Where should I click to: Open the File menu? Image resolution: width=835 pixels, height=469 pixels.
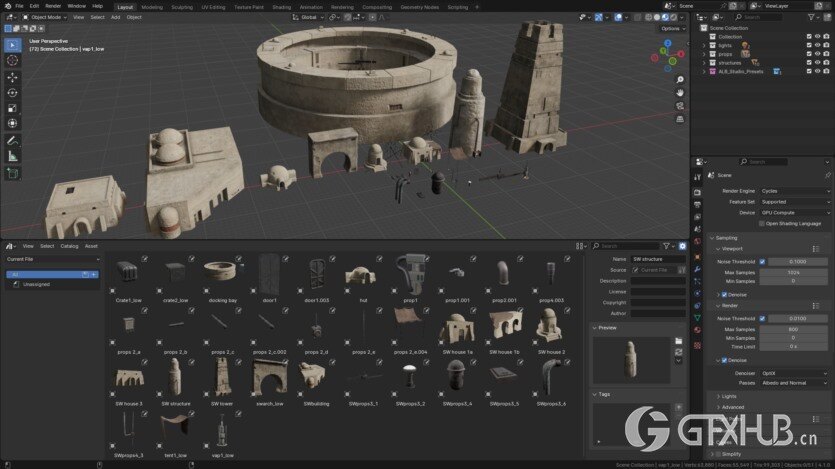19,6
